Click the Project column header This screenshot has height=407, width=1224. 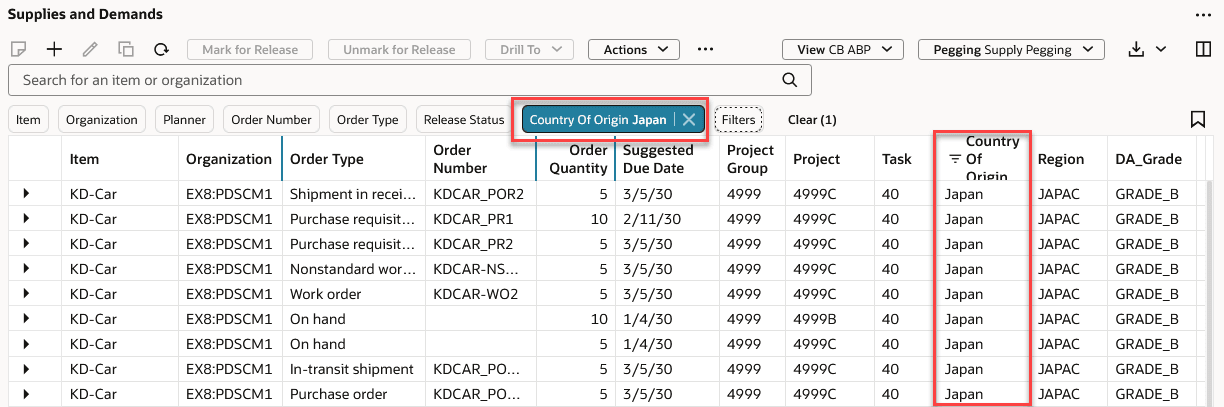pos(830,159)
